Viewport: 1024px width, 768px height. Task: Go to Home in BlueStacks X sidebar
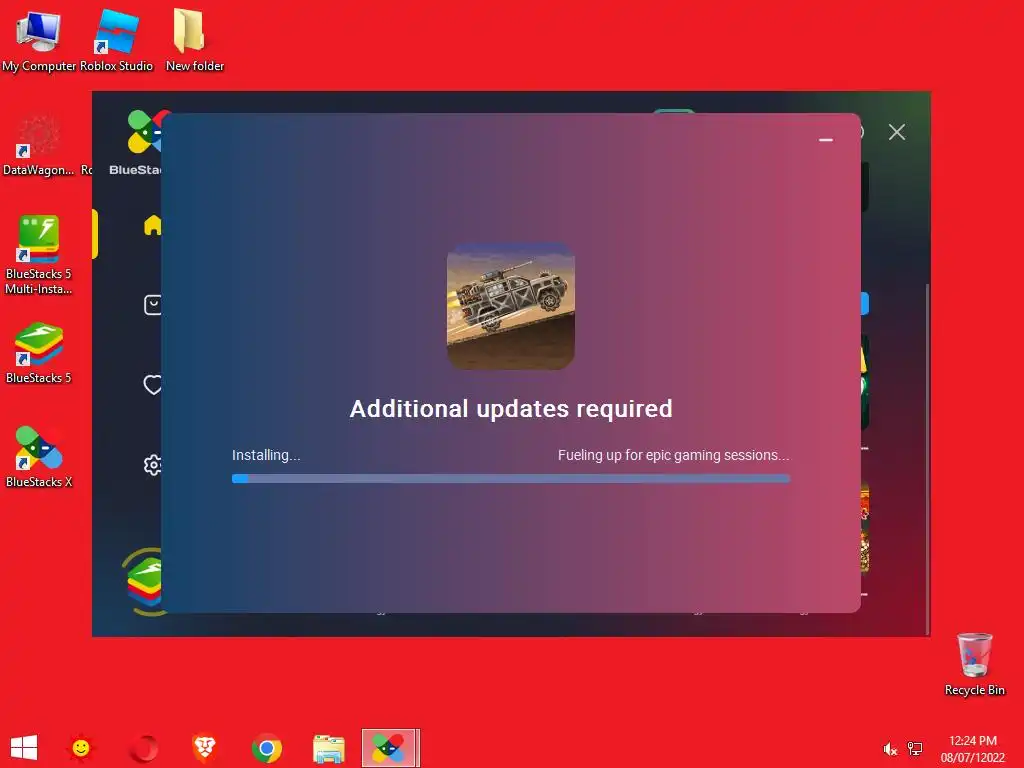(152, 225)
